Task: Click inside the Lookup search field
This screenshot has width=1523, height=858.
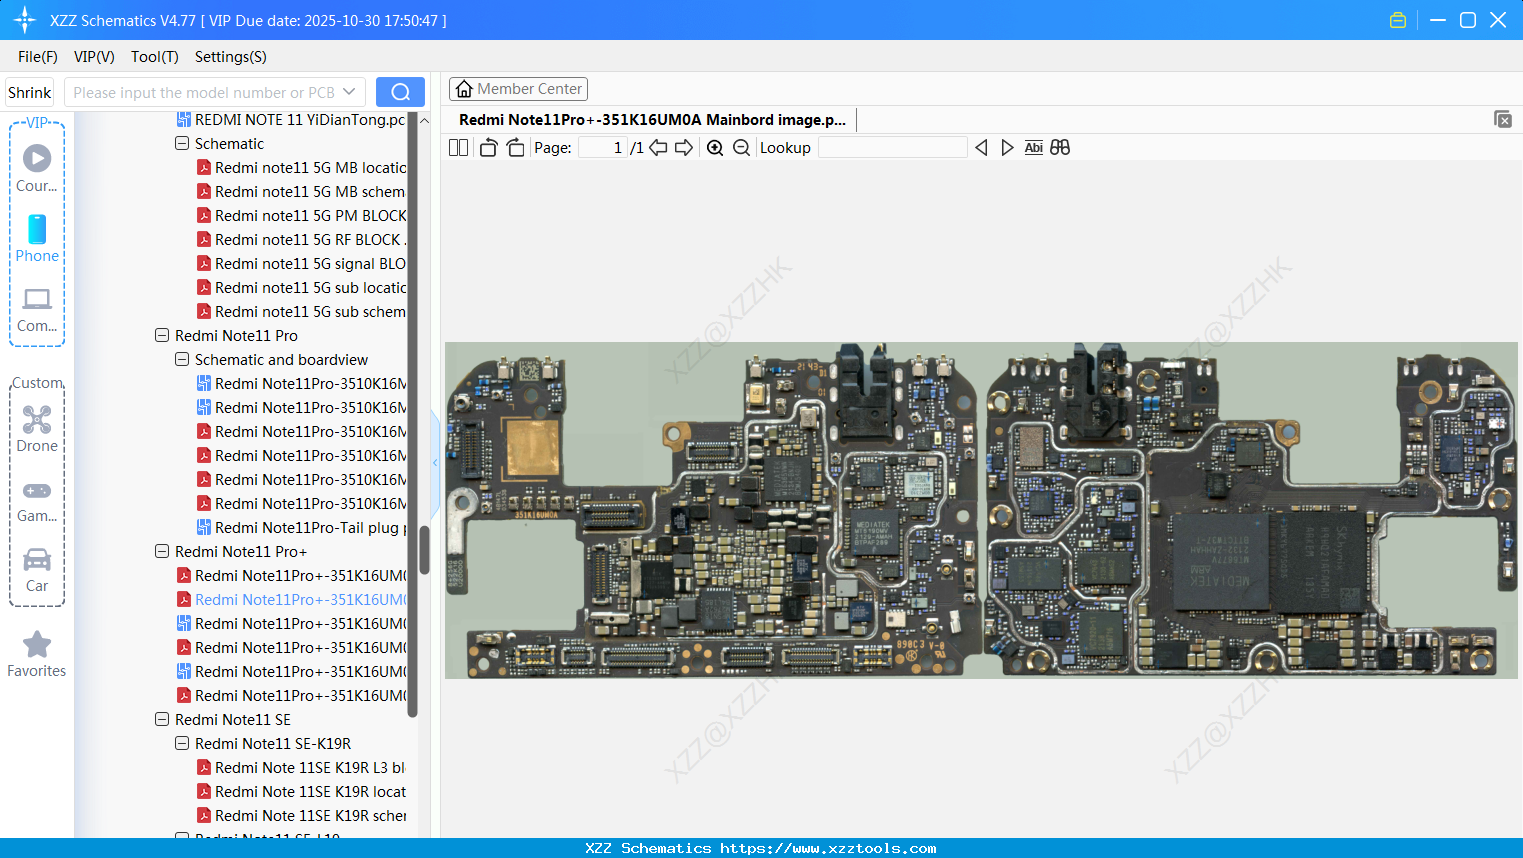Action: (x=891, y=147)
